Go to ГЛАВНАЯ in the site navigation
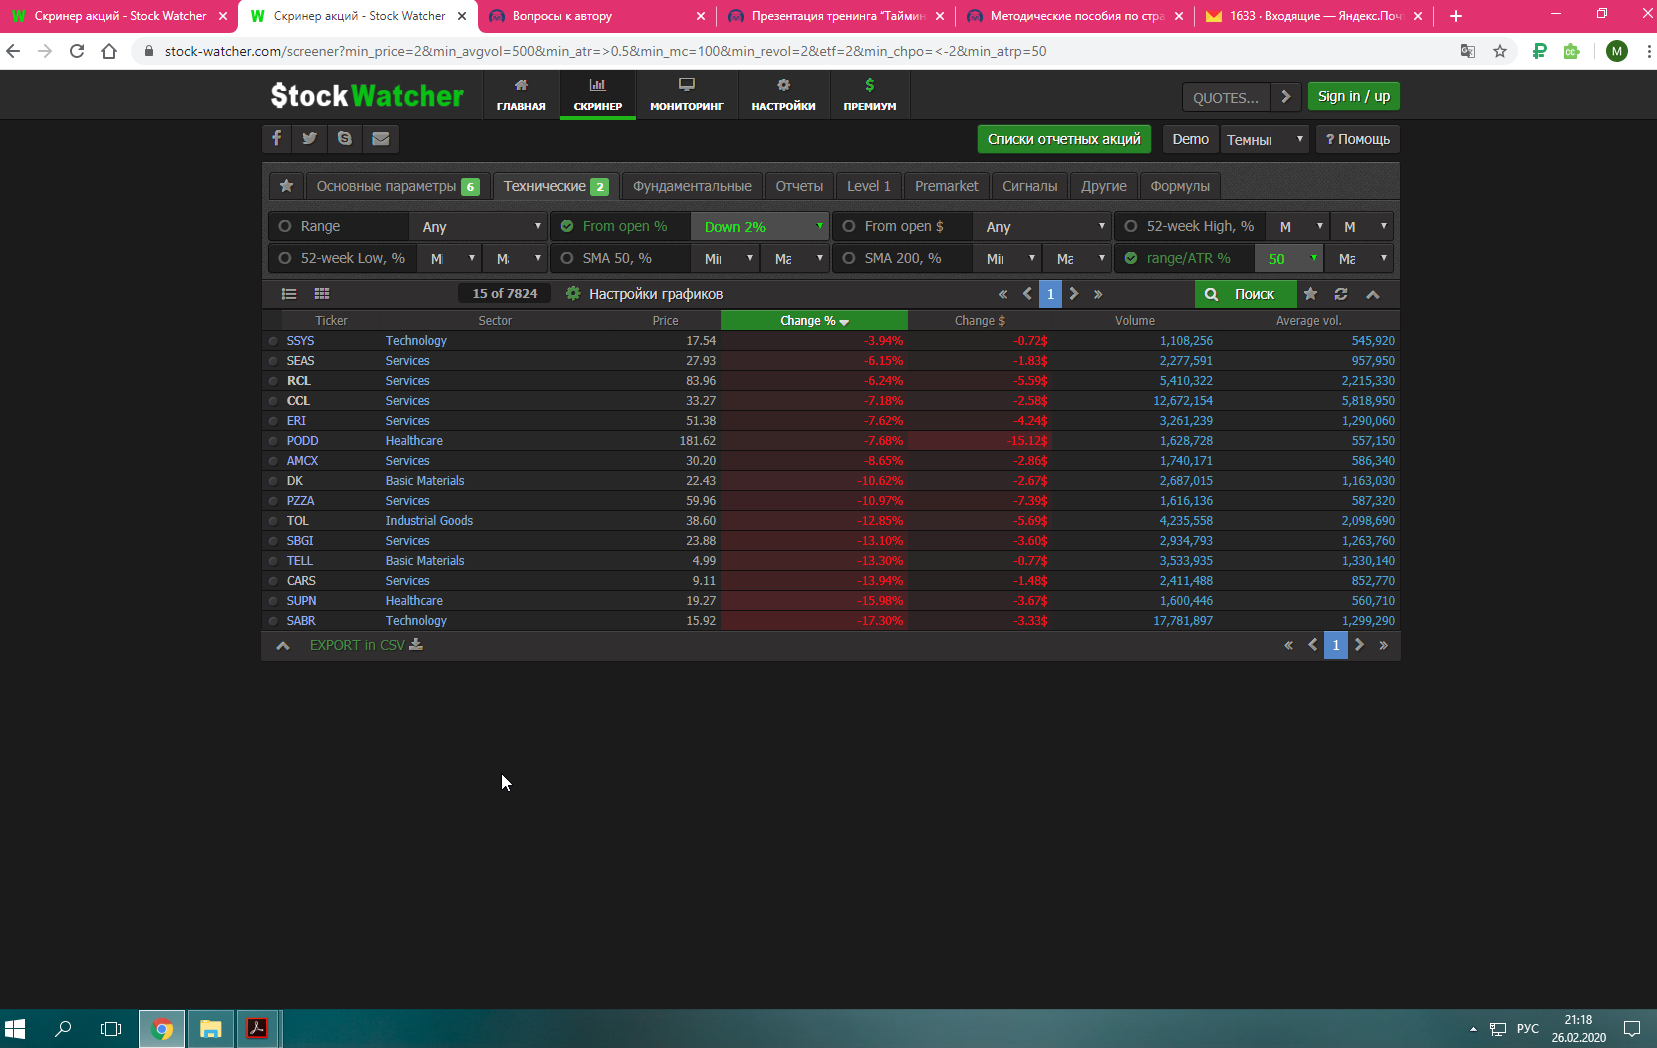1657x1048 pixels. [521, 96]
